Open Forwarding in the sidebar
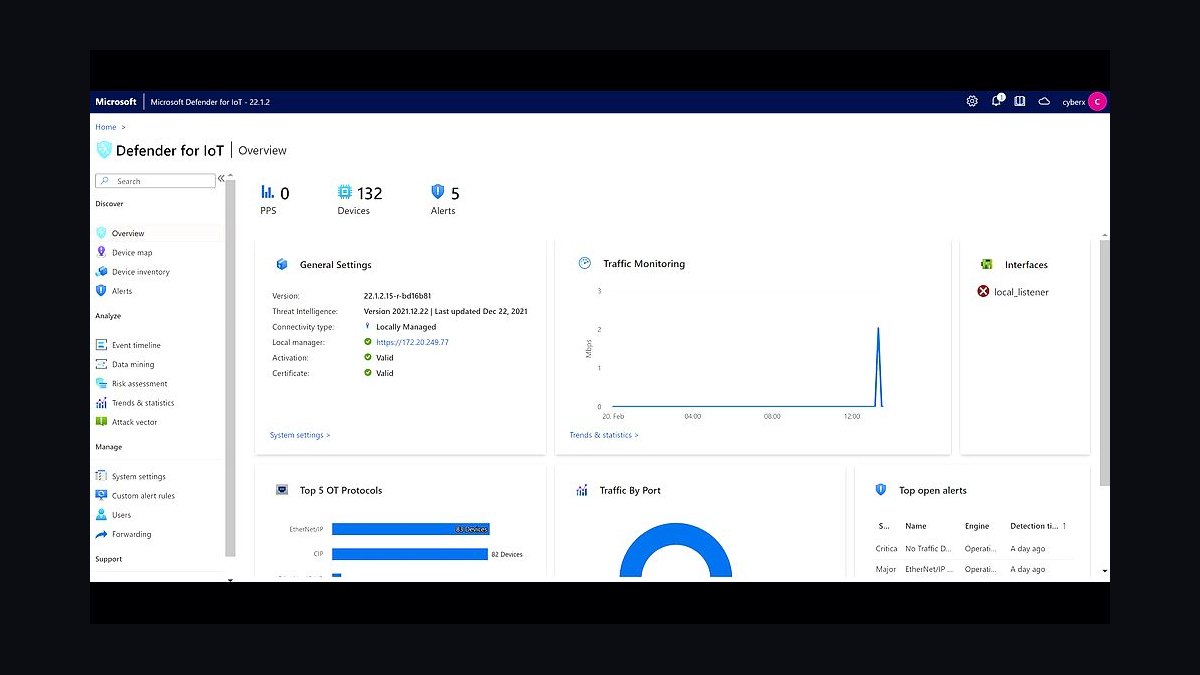Viewport: 1200px width, 675px height. tap(123, 534)
